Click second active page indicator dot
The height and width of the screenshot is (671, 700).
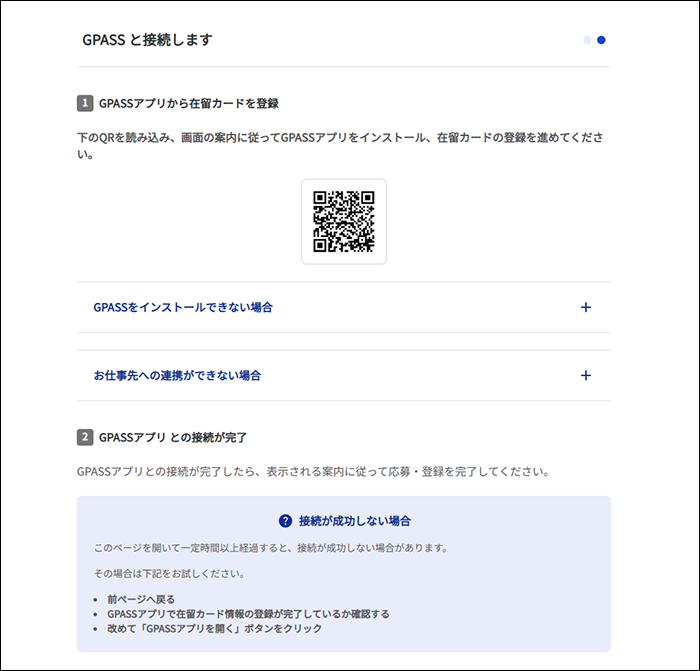pos(601,40)
